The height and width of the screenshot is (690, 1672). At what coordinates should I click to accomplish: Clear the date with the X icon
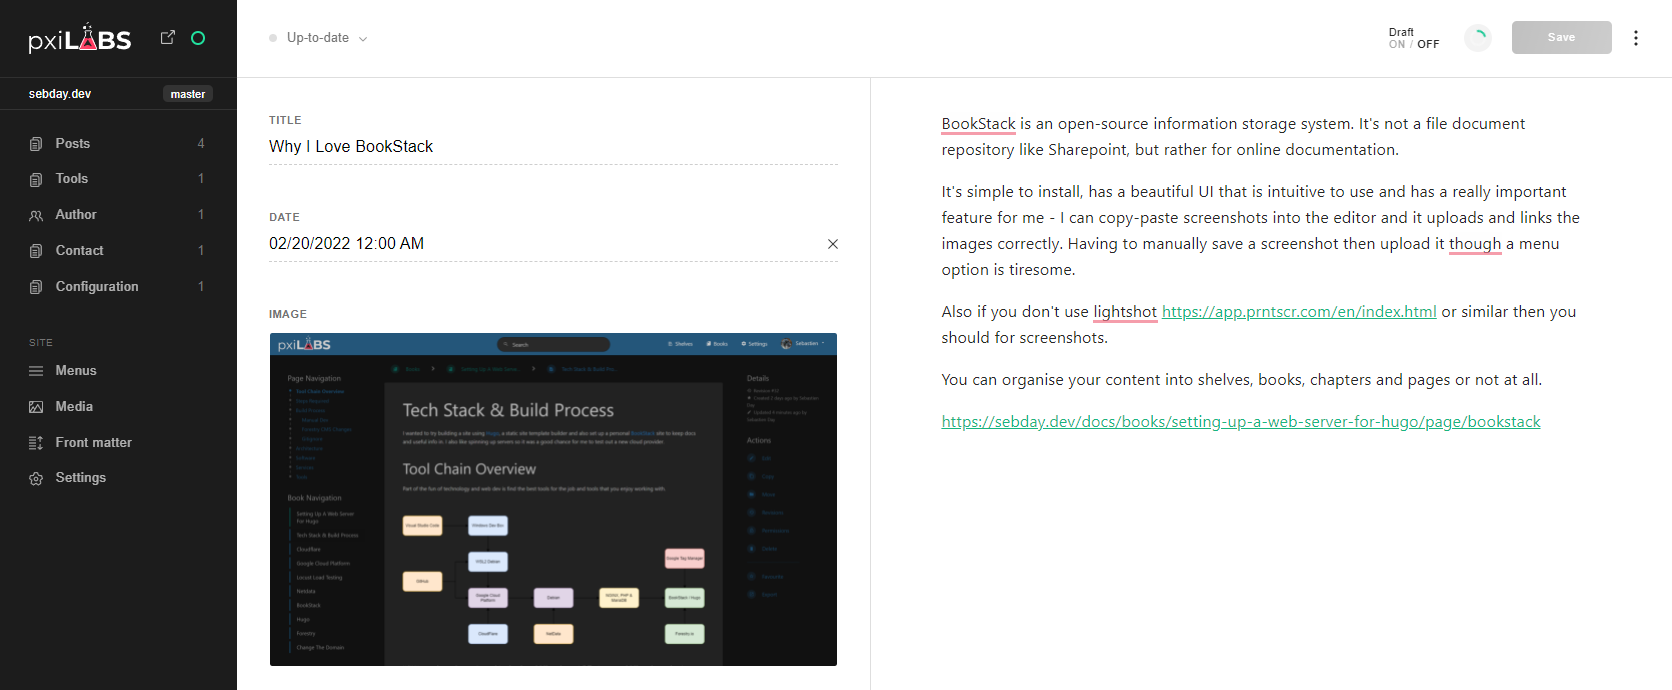(x=832, y=244)
